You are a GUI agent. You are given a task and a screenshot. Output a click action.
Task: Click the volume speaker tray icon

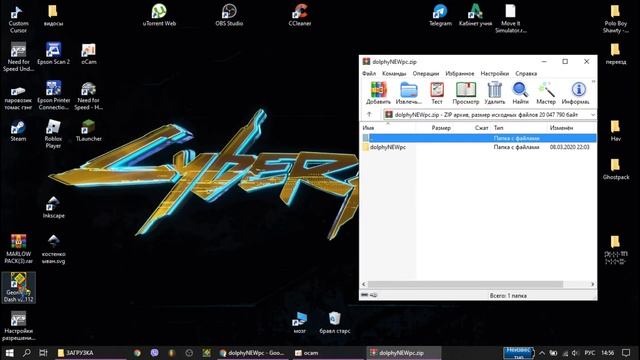point(575,353)
